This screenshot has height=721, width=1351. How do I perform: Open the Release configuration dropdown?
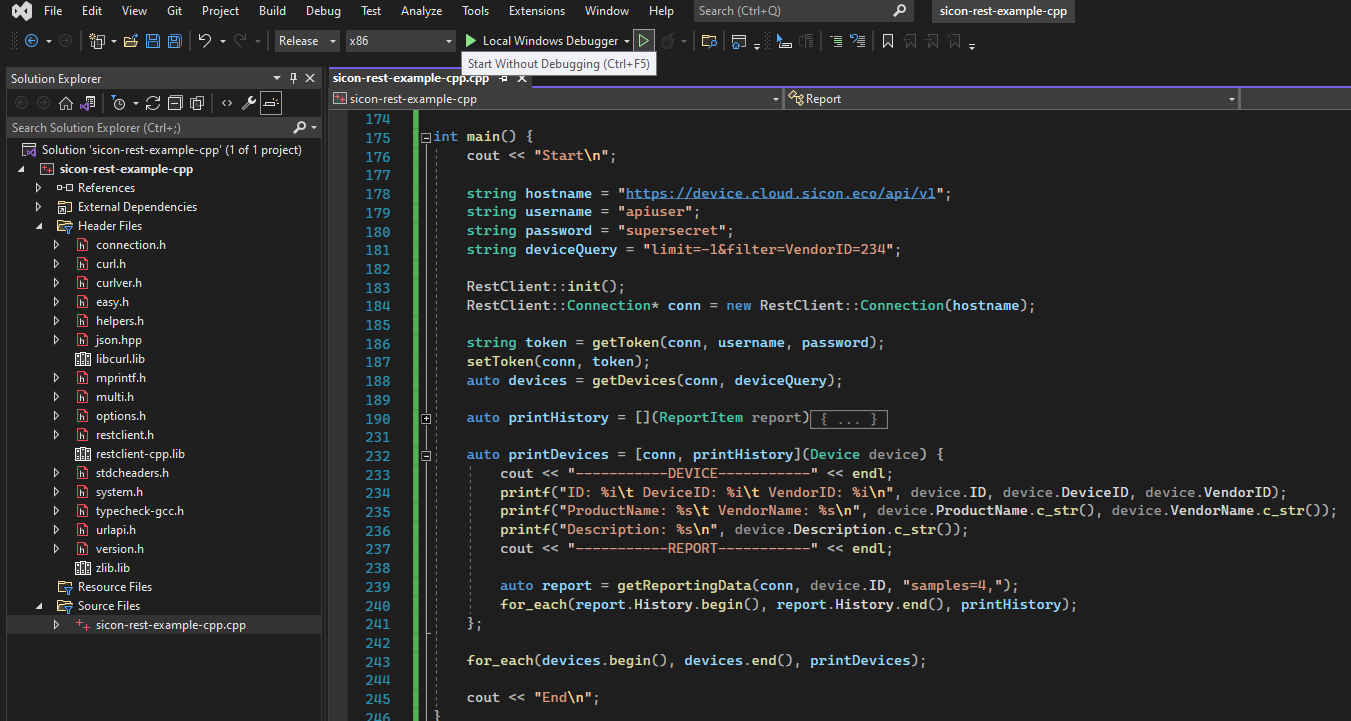307,41
